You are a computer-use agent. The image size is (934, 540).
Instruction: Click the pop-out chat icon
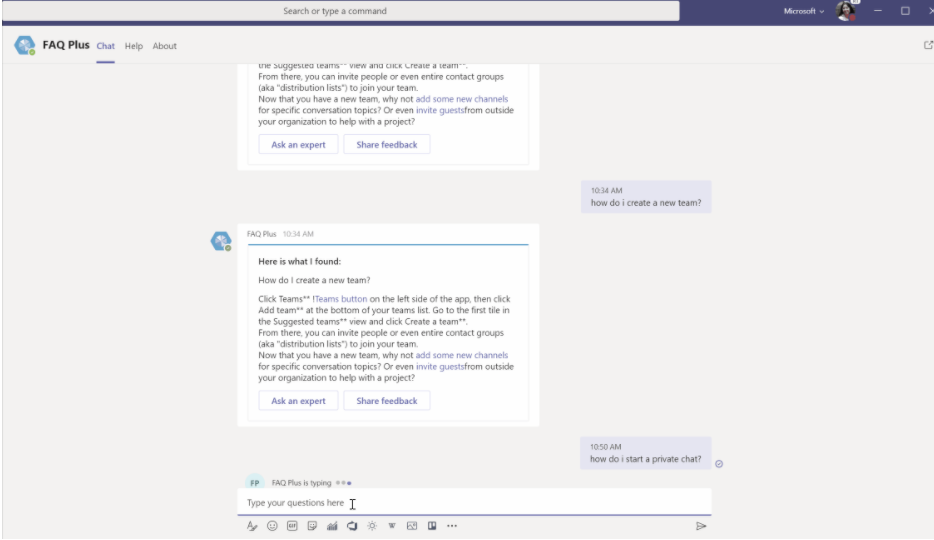(x=928, y=45)
